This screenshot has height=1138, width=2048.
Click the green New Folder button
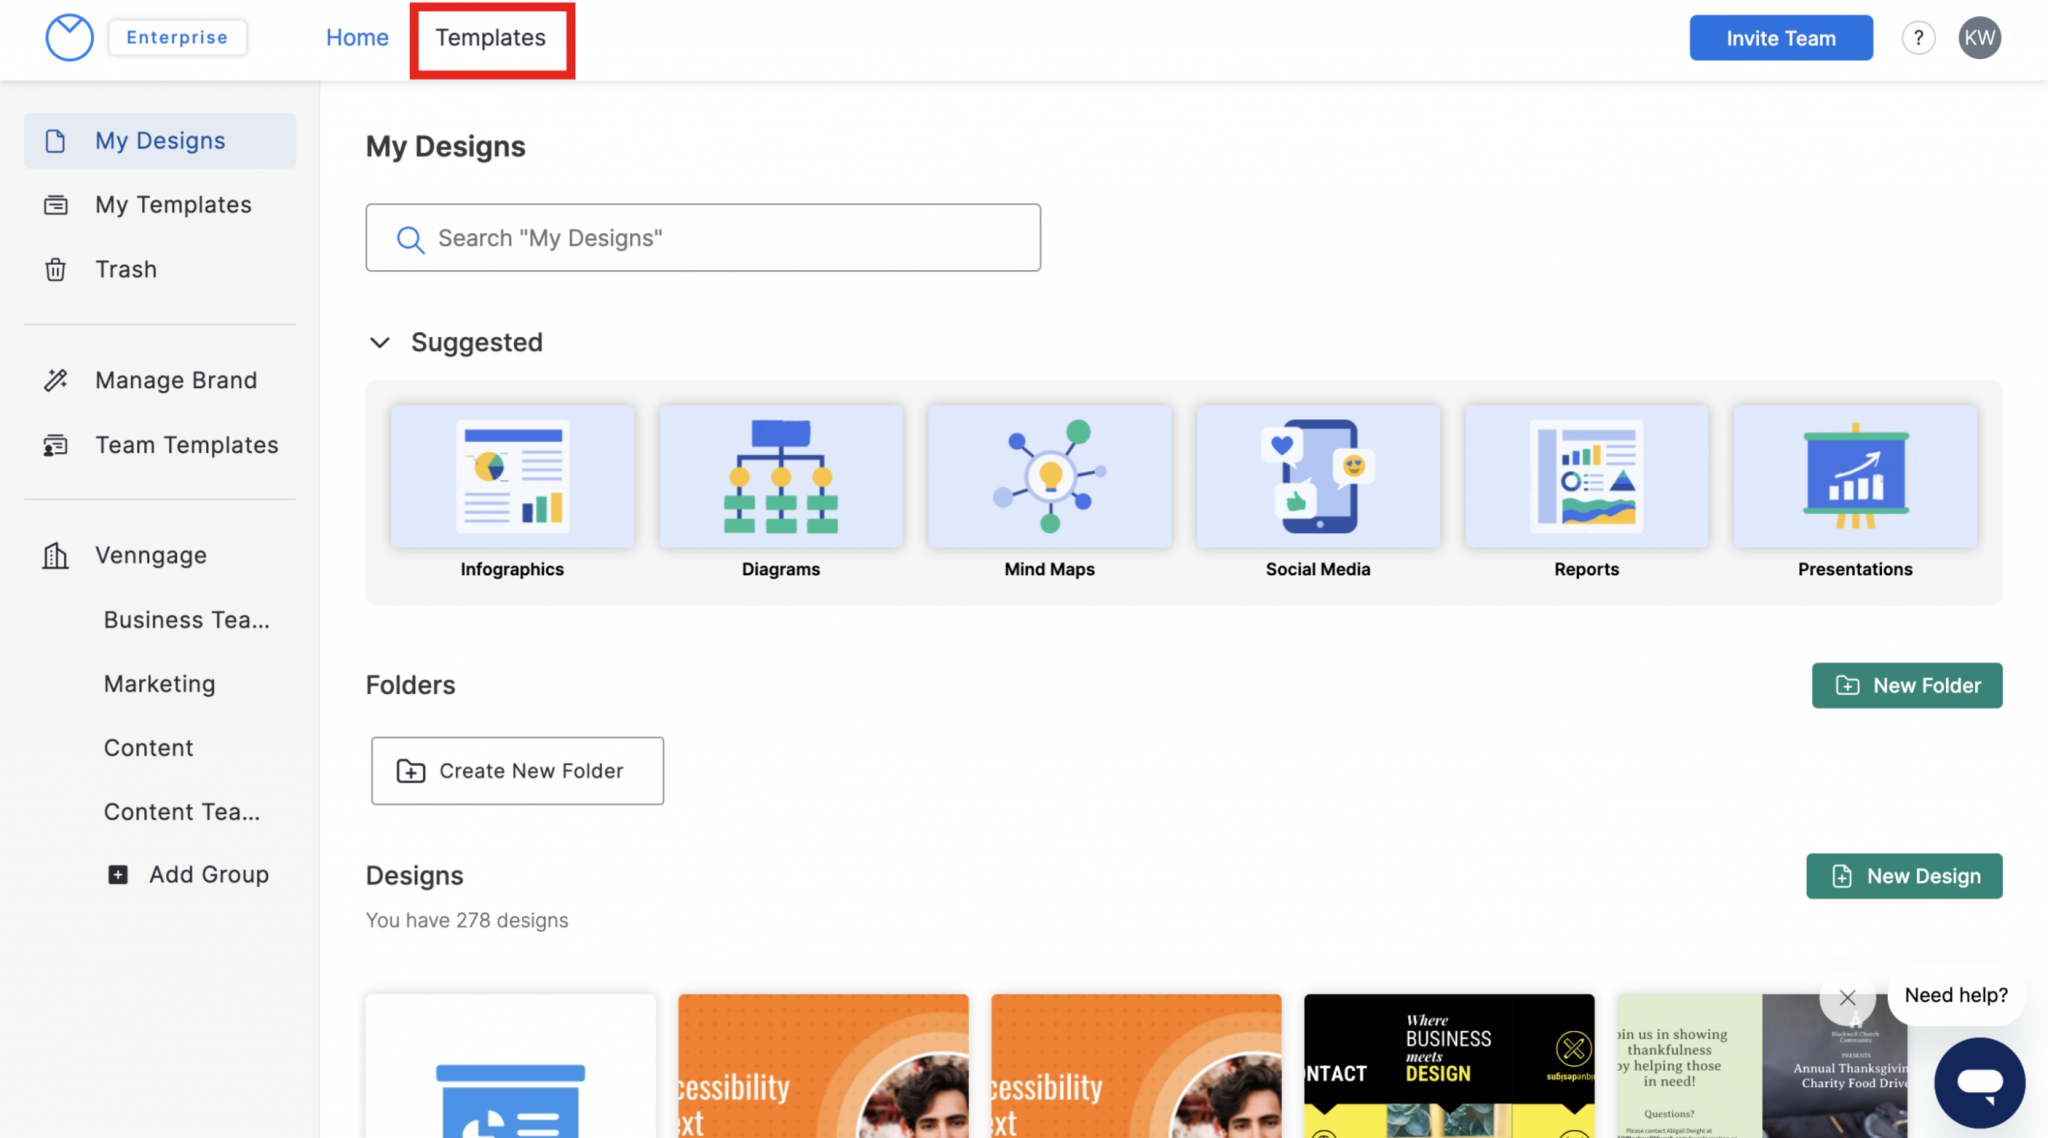(x=1906, y=686)
